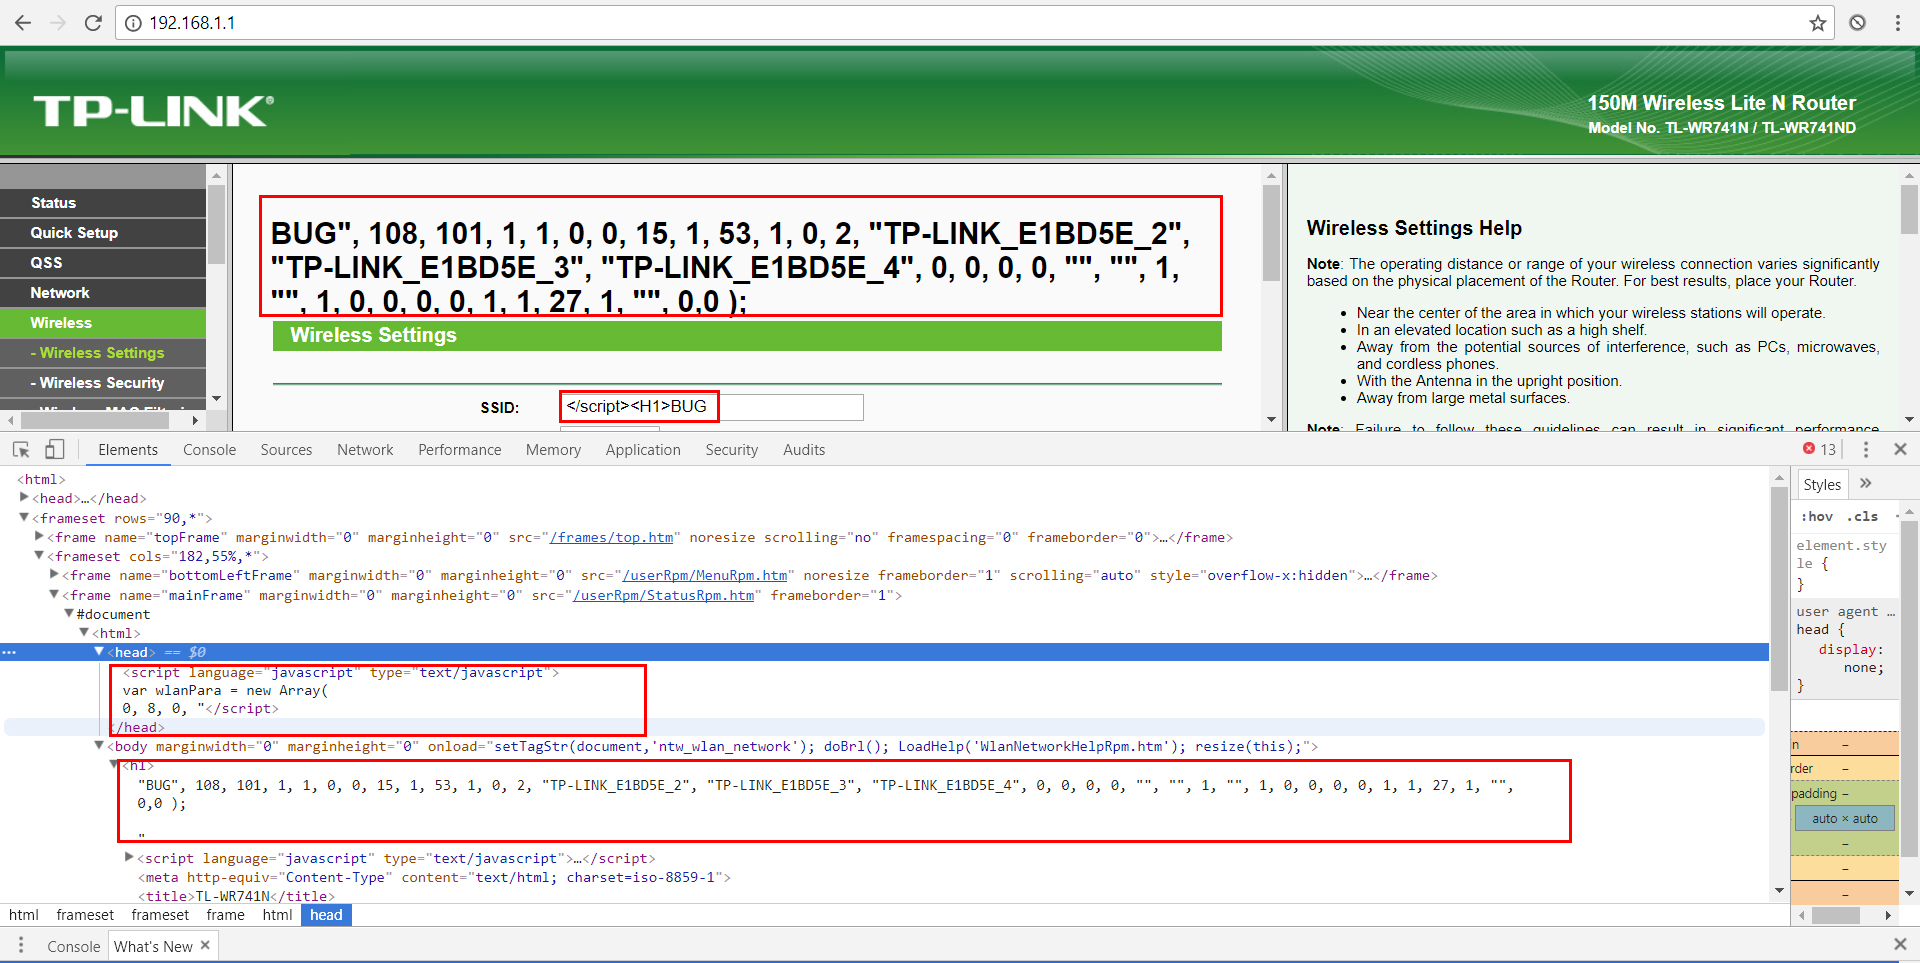Activate the DevTools inspect element tool
Image resolution: width=1920 pixels, height=963 pixels.
point(21,450)
